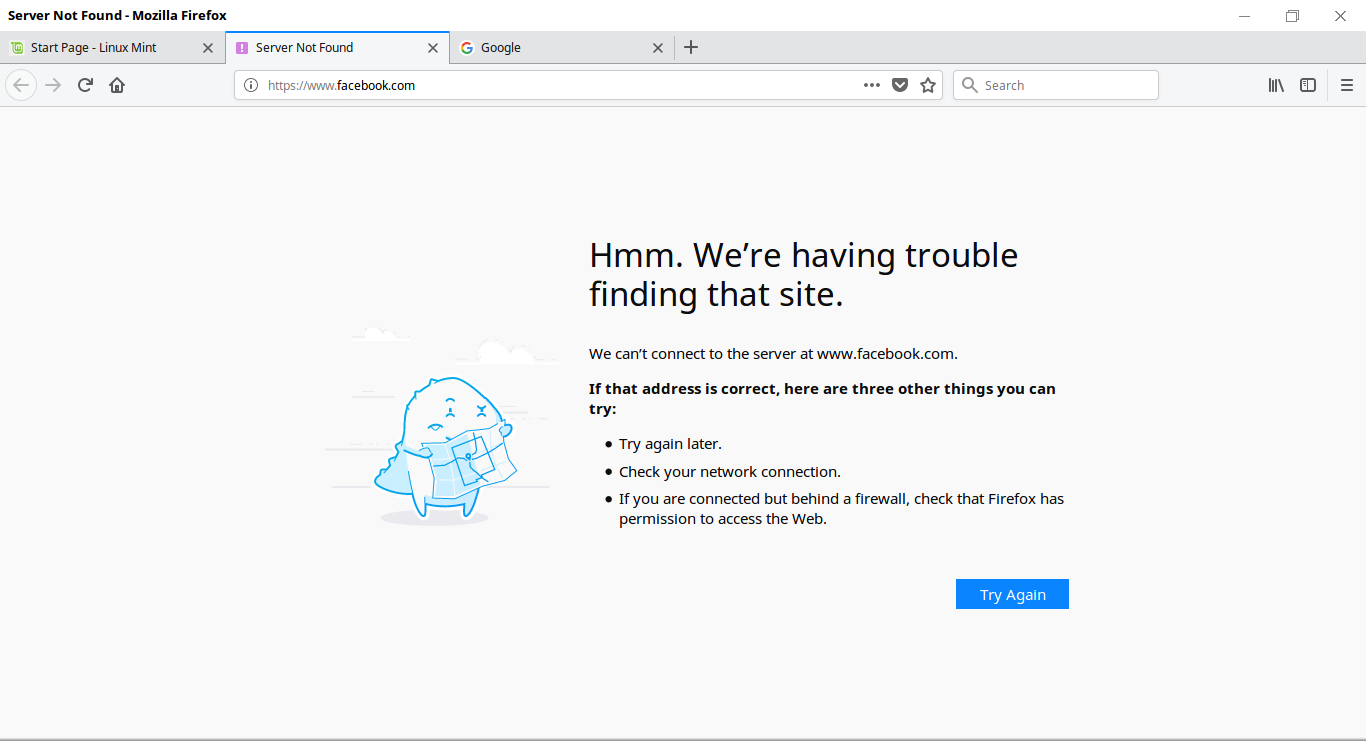Close the Firefox window

click(1340, 15)
